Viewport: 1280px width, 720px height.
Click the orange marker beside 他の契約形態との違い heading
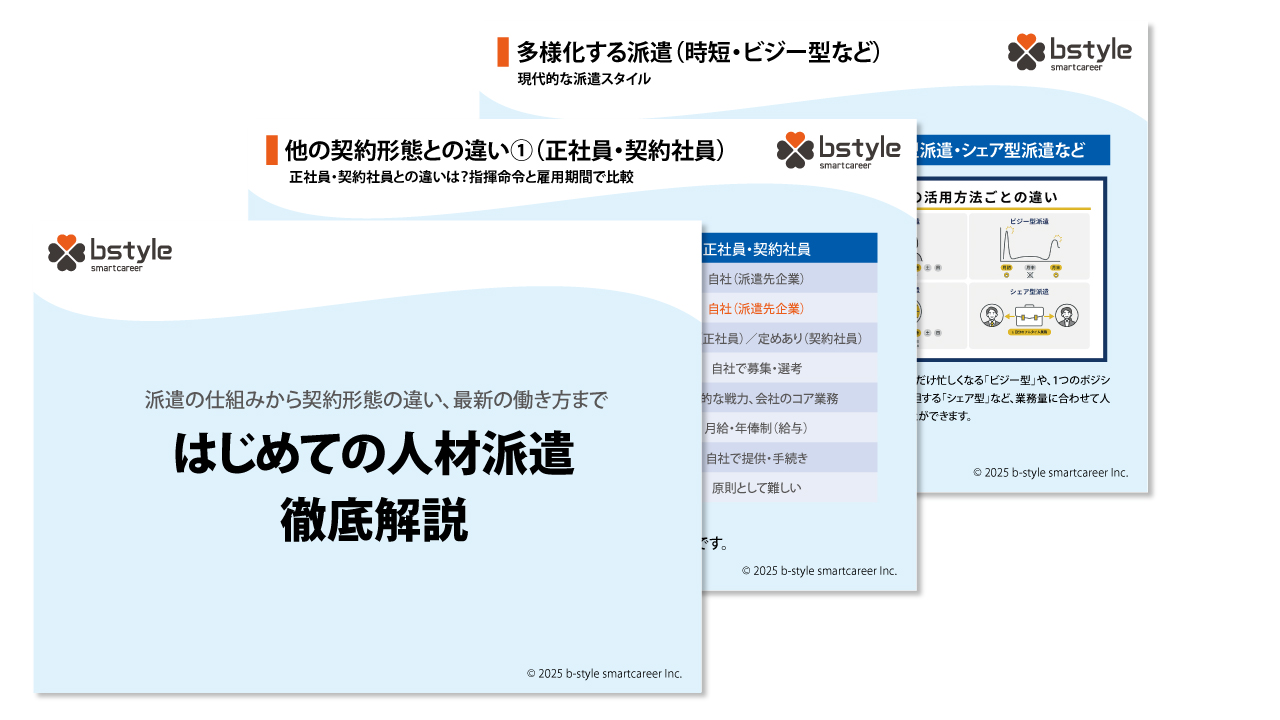(x=271, y=150)
